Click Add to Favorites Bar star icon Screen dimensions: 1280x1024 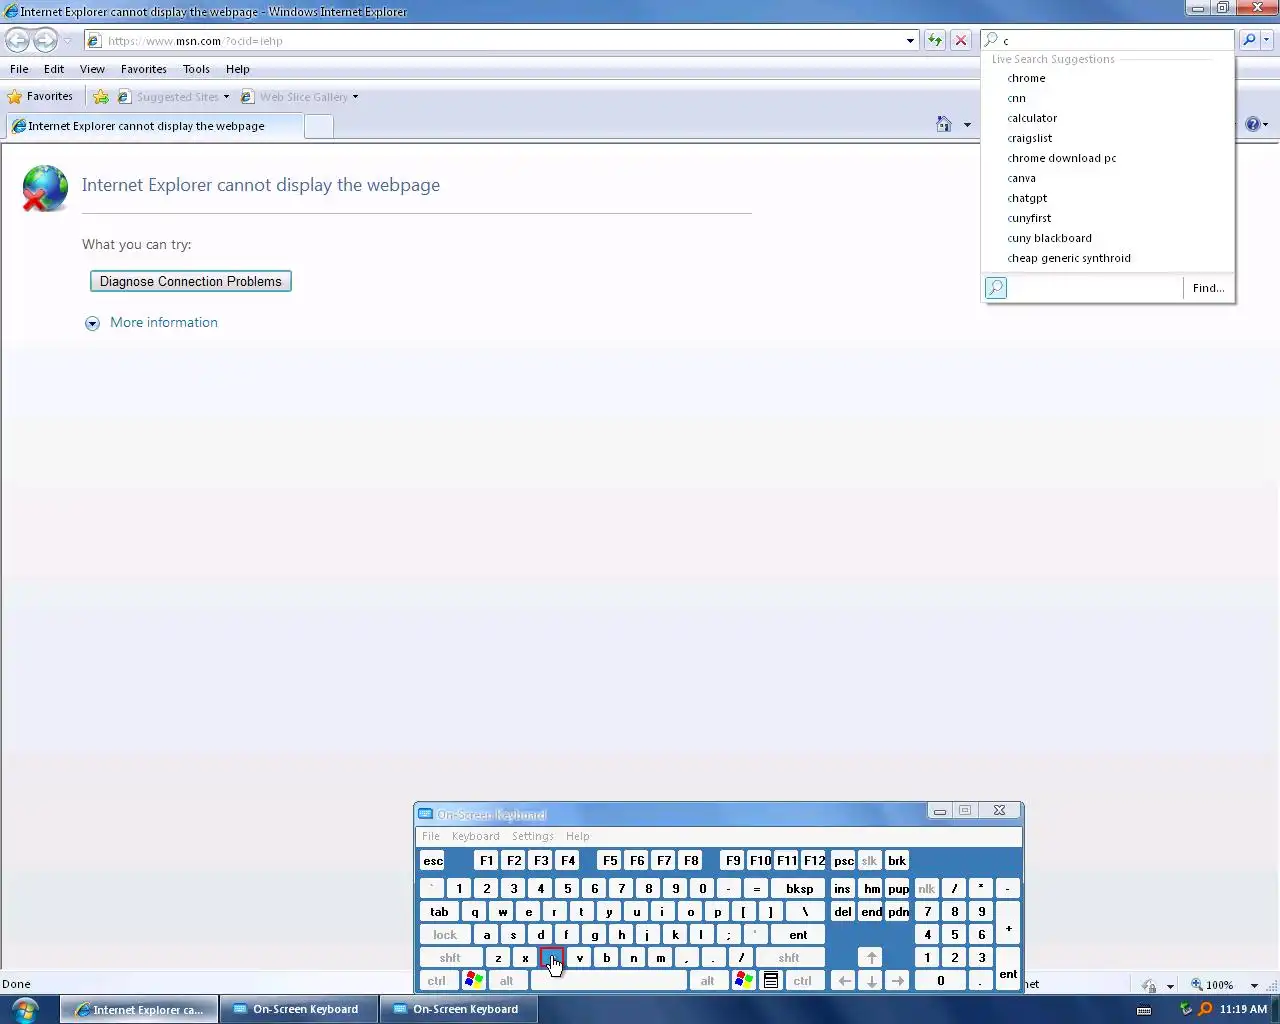[x=101, y=97]
